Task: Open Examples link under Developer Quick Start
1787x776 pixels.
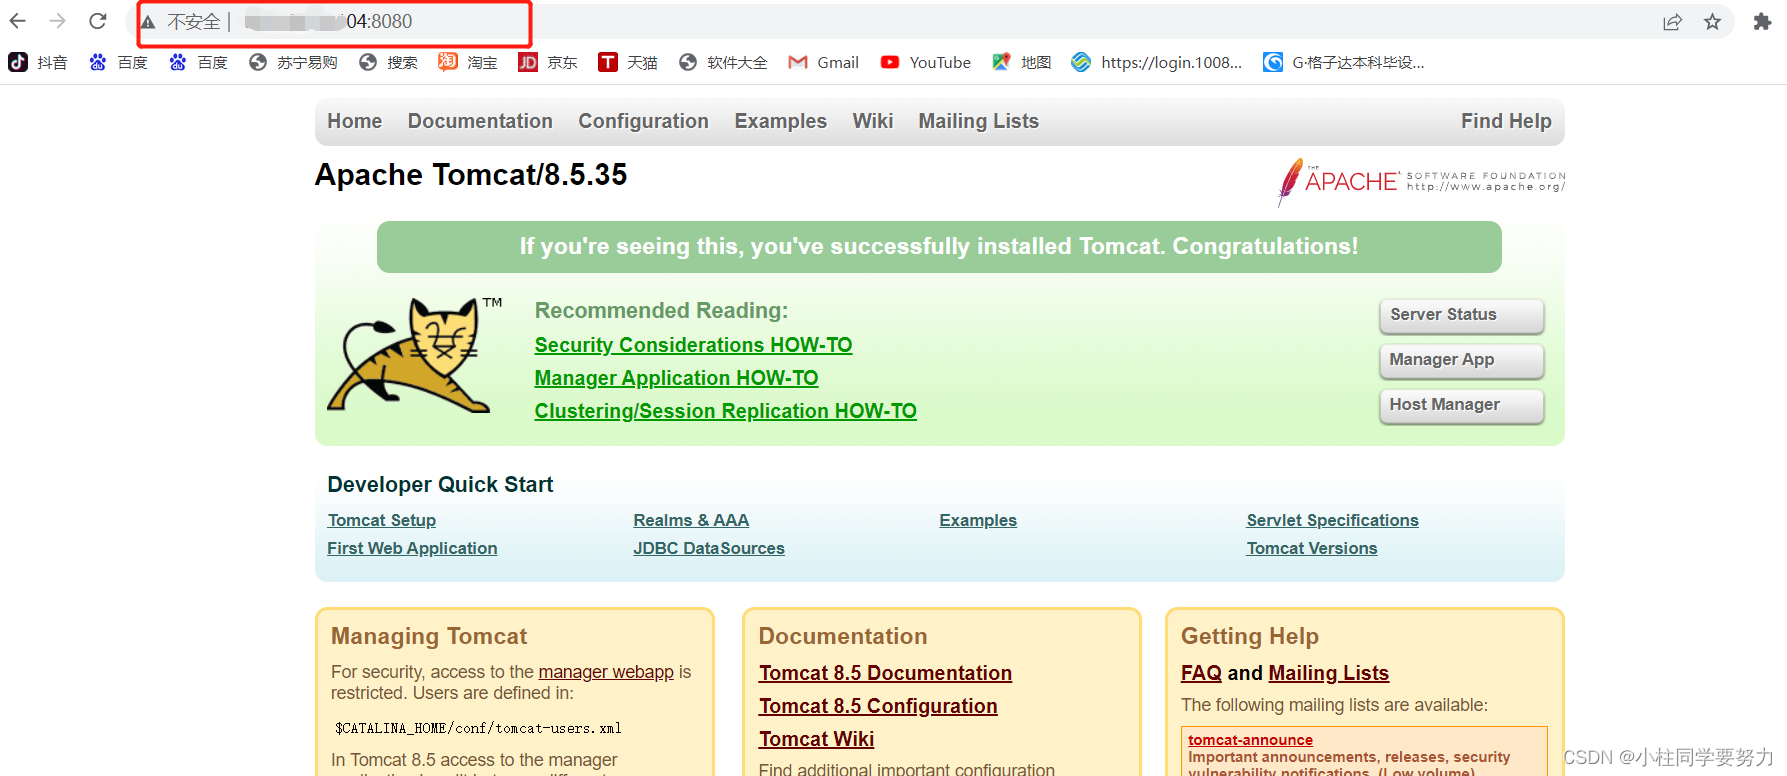Action: pyautogui.click(x=978, y=520)
